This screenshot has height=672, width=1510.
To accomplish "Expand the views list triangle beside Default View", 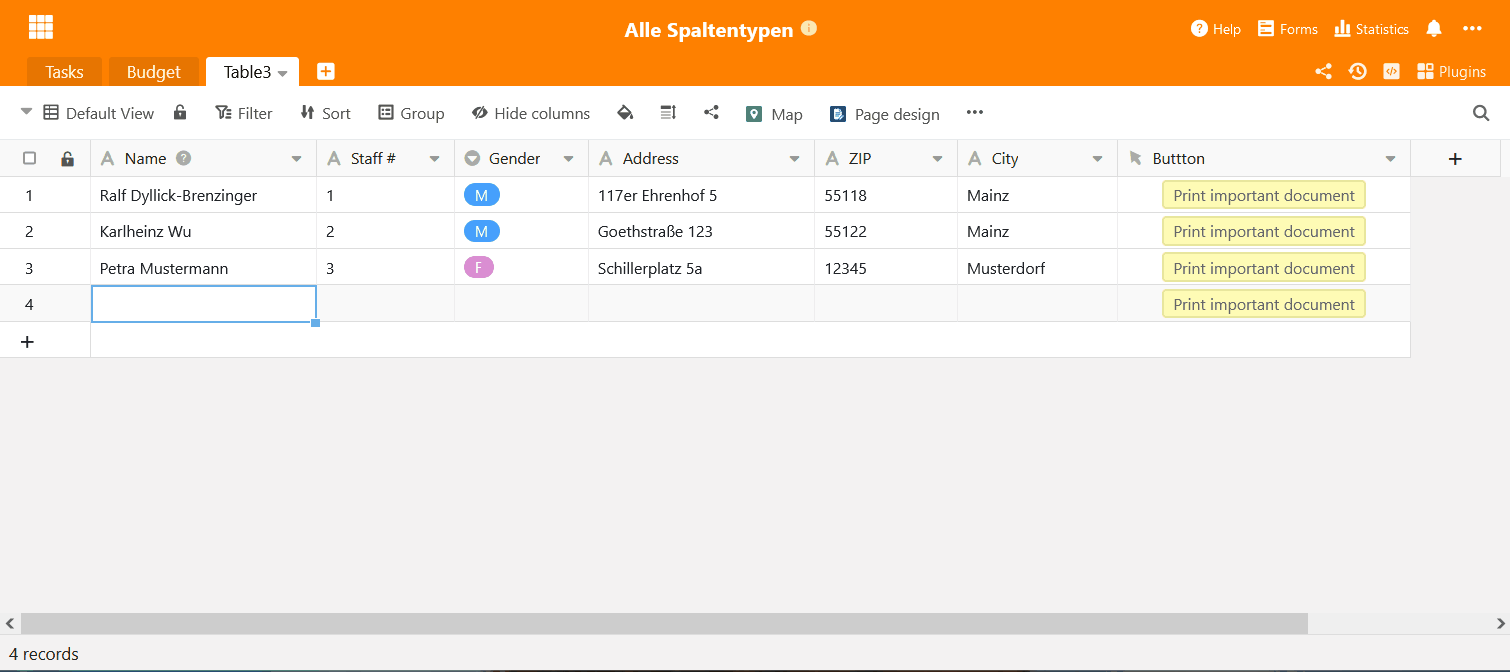I will (x=27, y=112).
